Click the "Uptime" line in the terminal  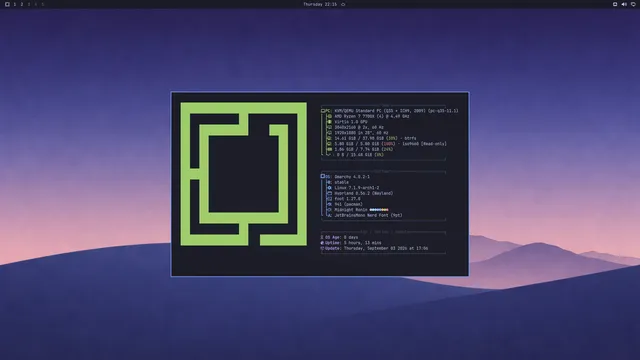[x=351, y=242]
